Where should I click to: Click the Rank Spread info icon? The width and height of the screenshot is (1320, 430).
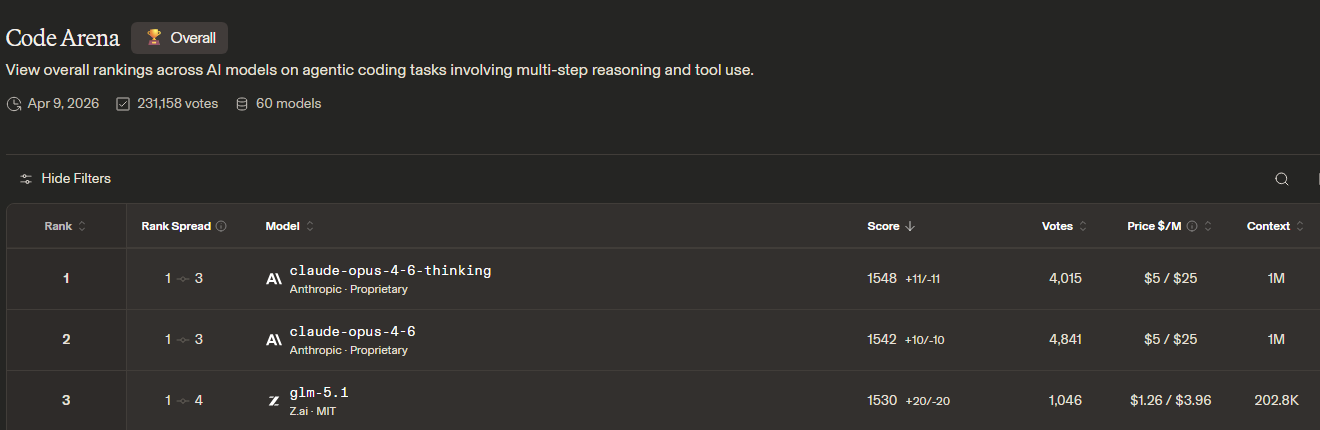pyautogui.click(x=221, y=226)
